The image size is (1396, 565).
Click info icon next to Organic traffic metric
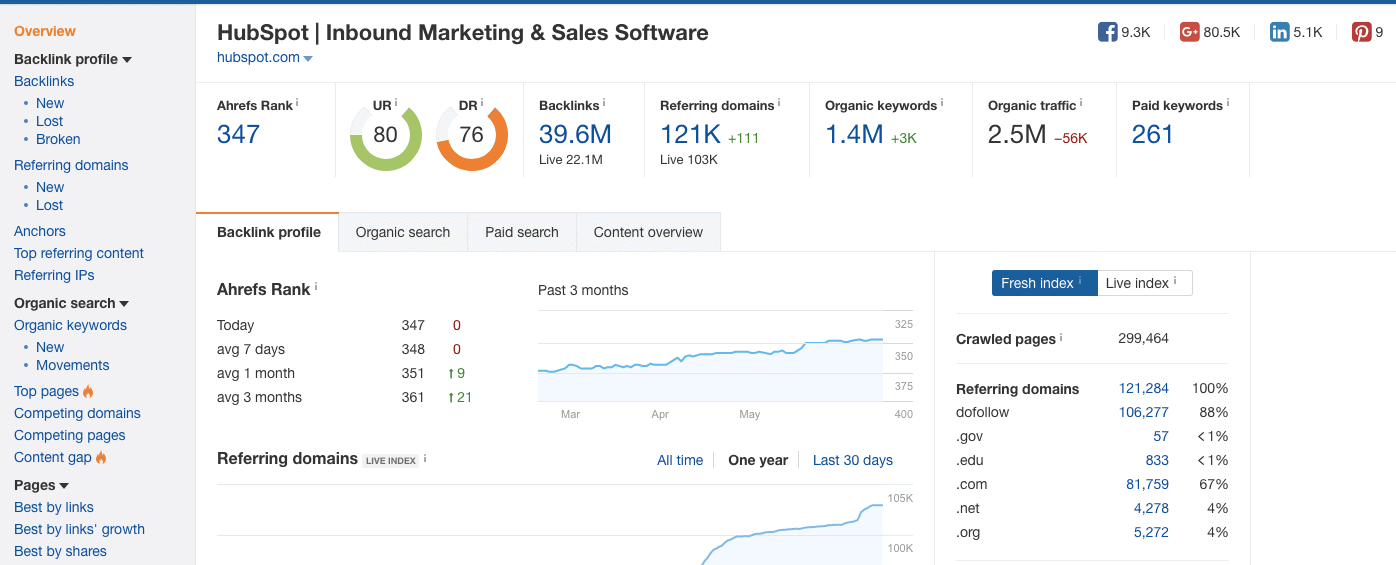coord(1081,103)
